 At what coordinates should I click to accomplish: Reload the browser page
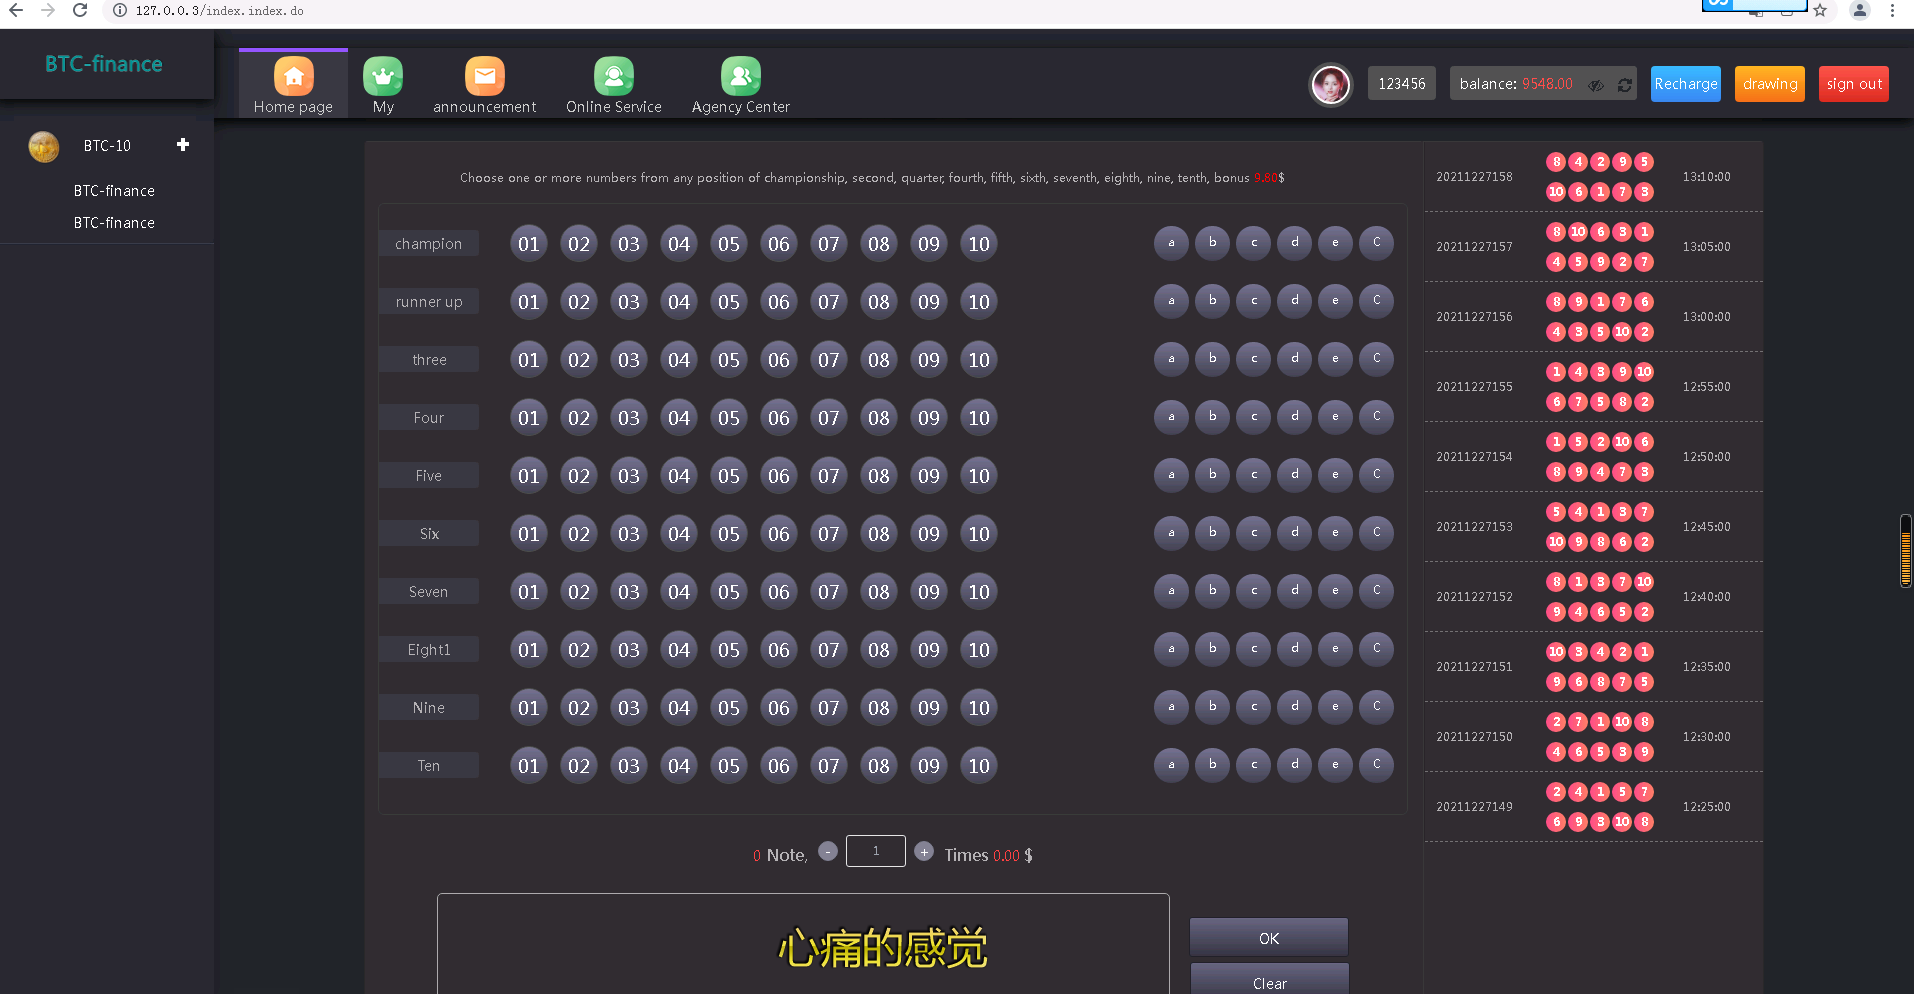(x=80, y=11)
